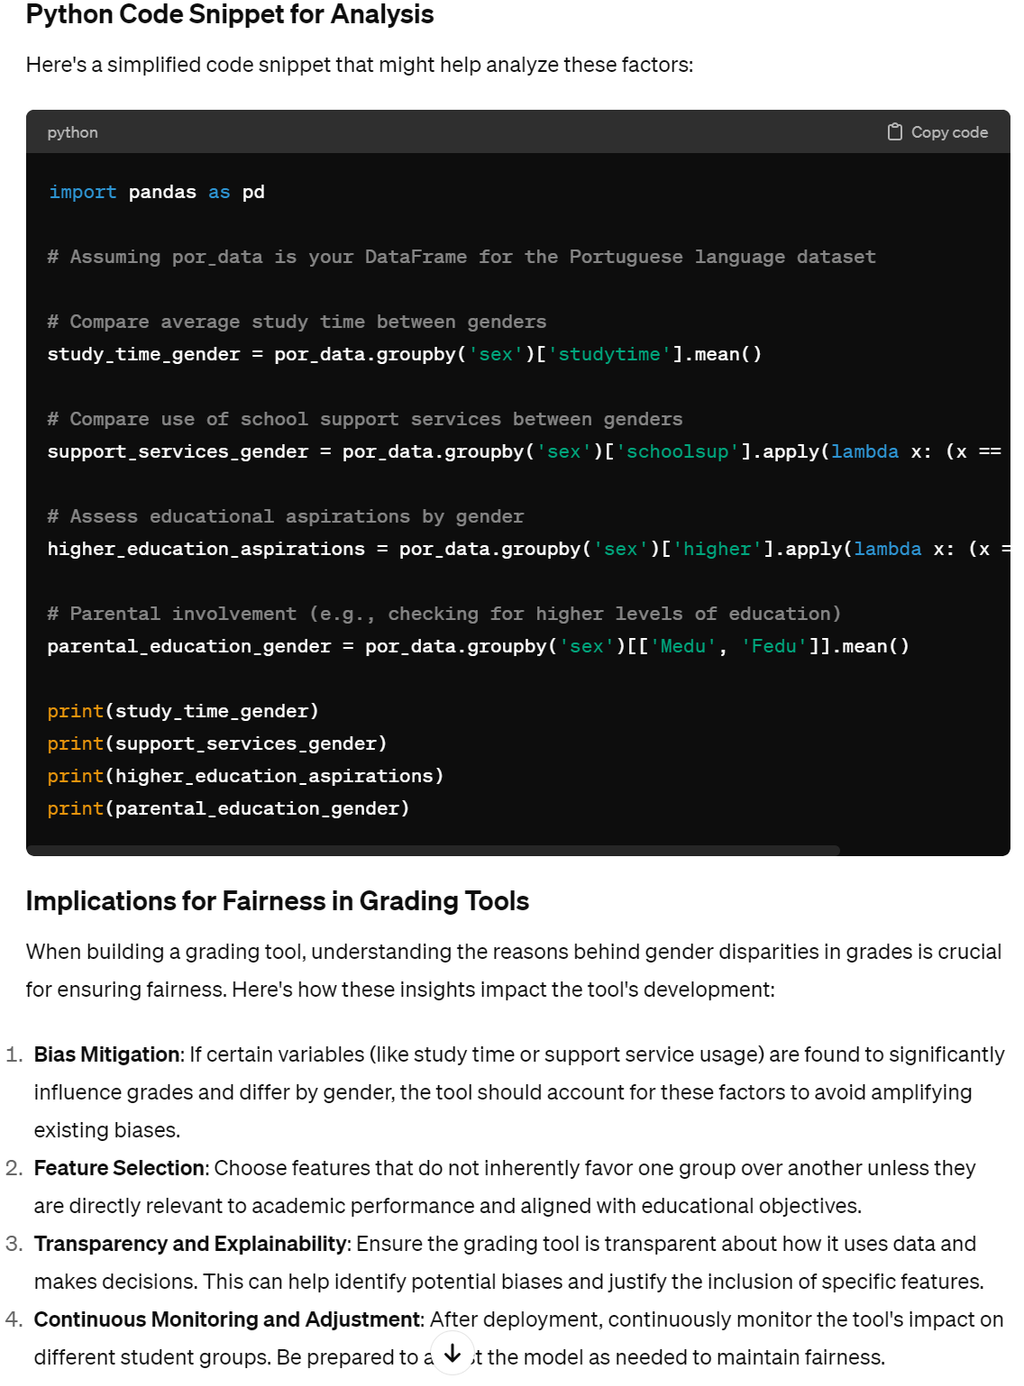The image size is (1024, 1386).
Task: Click the scroll-to-bottom arrow icon
Action: 453,1354
